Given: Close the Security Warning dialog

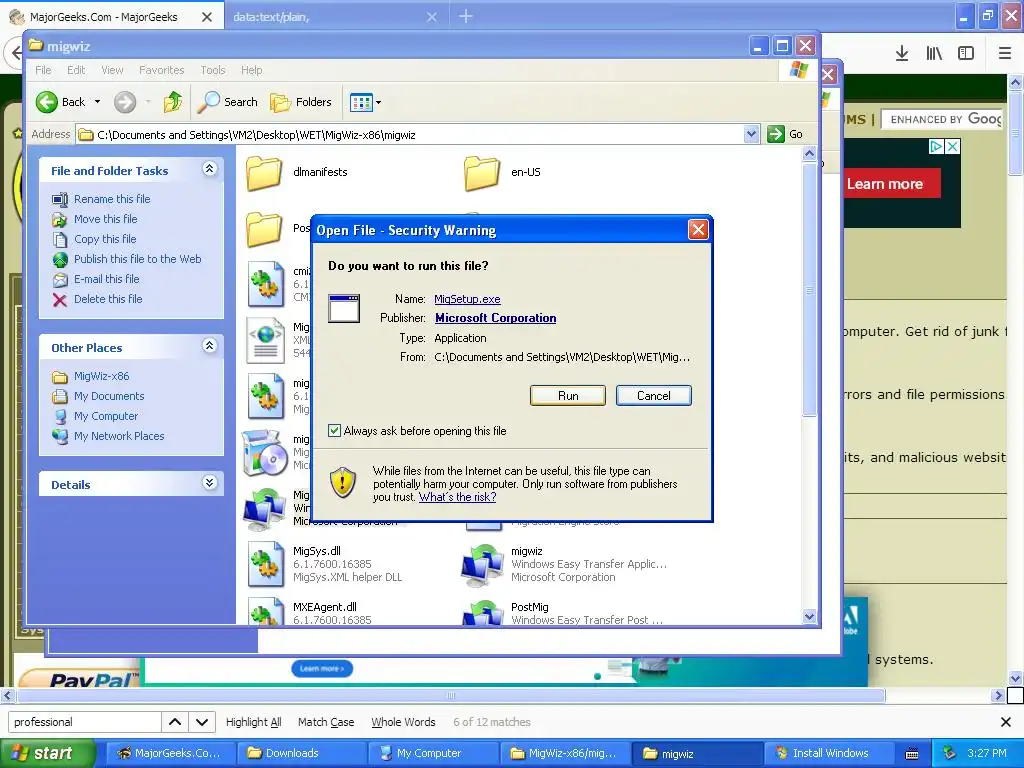Looking at the screenshot, I should pyautogui.click(x=698, y=230).
